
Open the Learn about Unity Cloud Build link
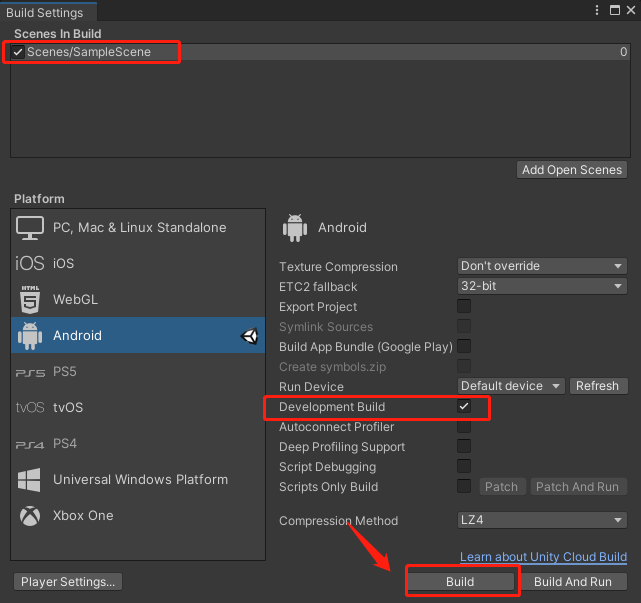pyautogui.click(x=543, y=557)
